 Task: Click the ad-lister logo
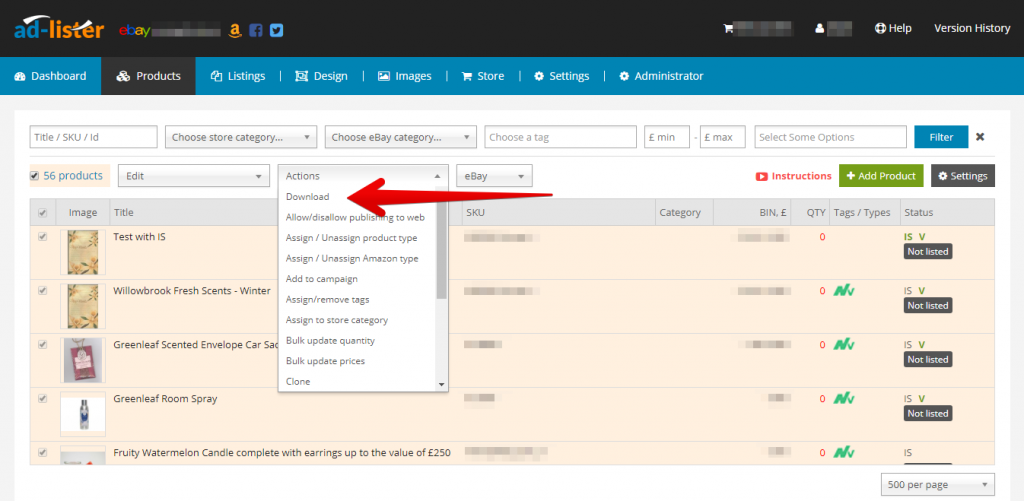(x=59, y=29)
